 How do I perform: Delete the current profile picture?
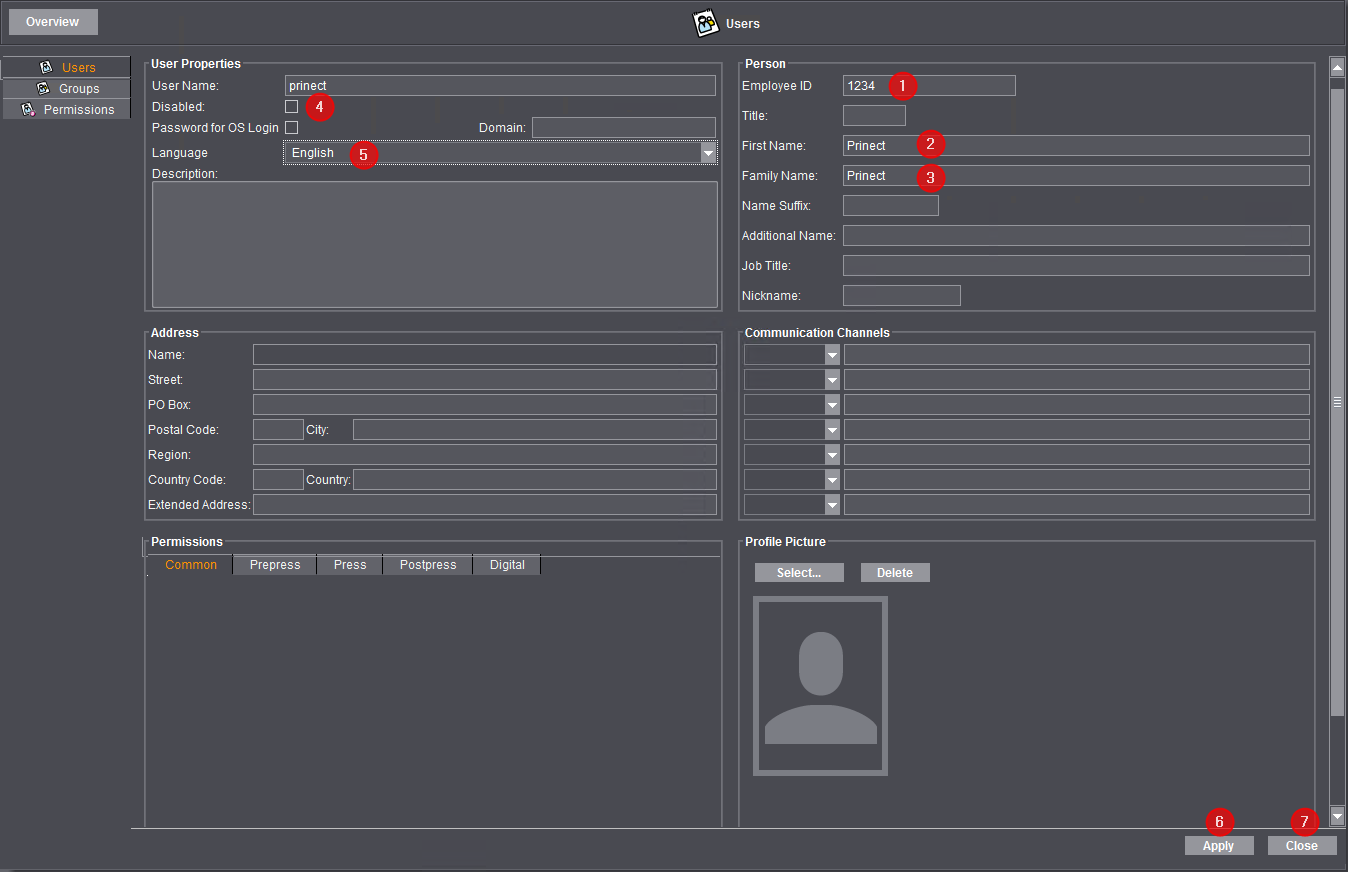[x=895, y=572]
